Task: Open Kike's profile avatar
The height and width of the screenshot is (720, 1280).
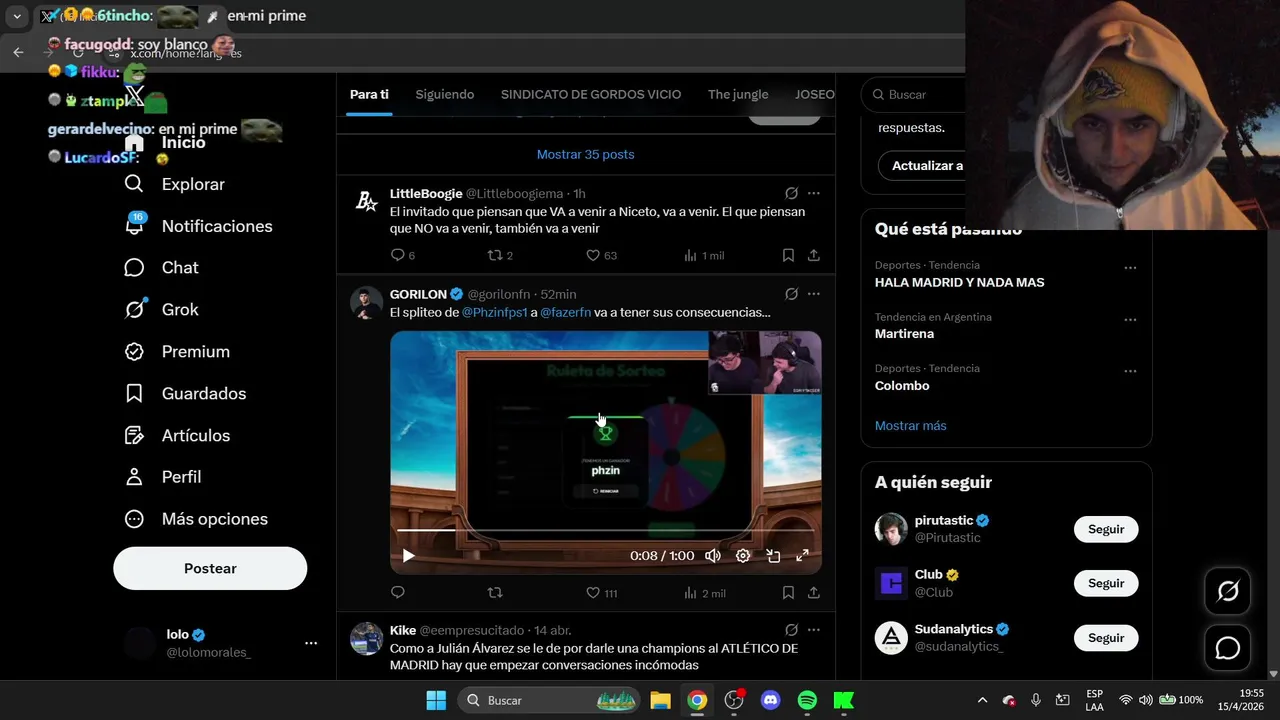Action: 366,638
